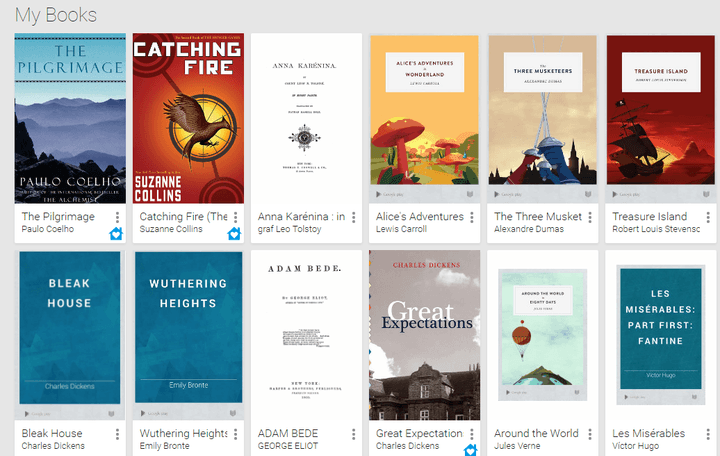
Task: Open options menu for The Pilgrimage
Action: 118,217
